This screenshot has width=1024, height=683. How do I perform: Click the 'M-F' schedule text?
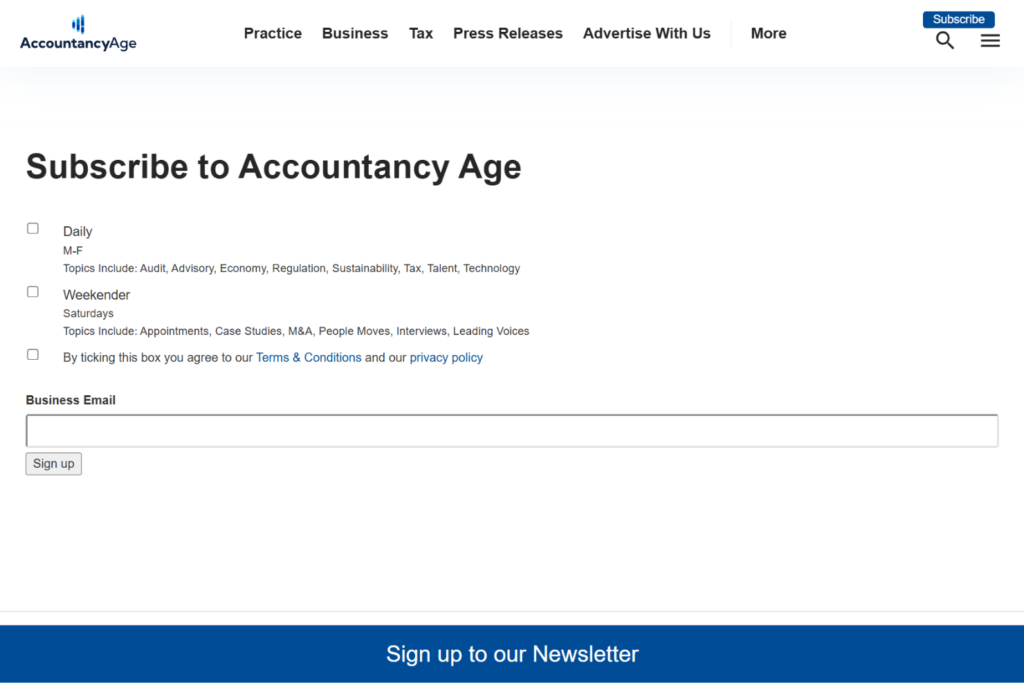coord(72,251)
